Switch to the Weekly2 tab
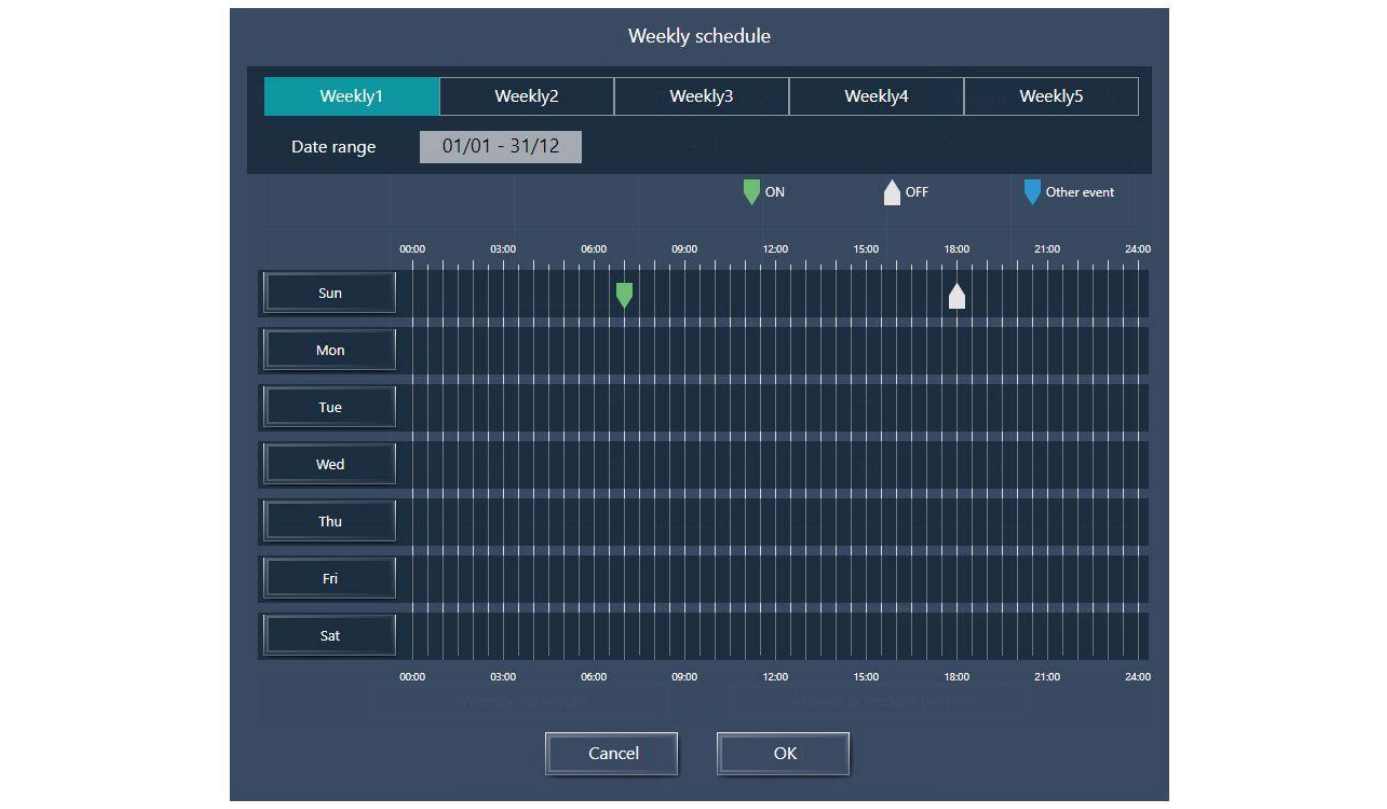 coord(526,97)
